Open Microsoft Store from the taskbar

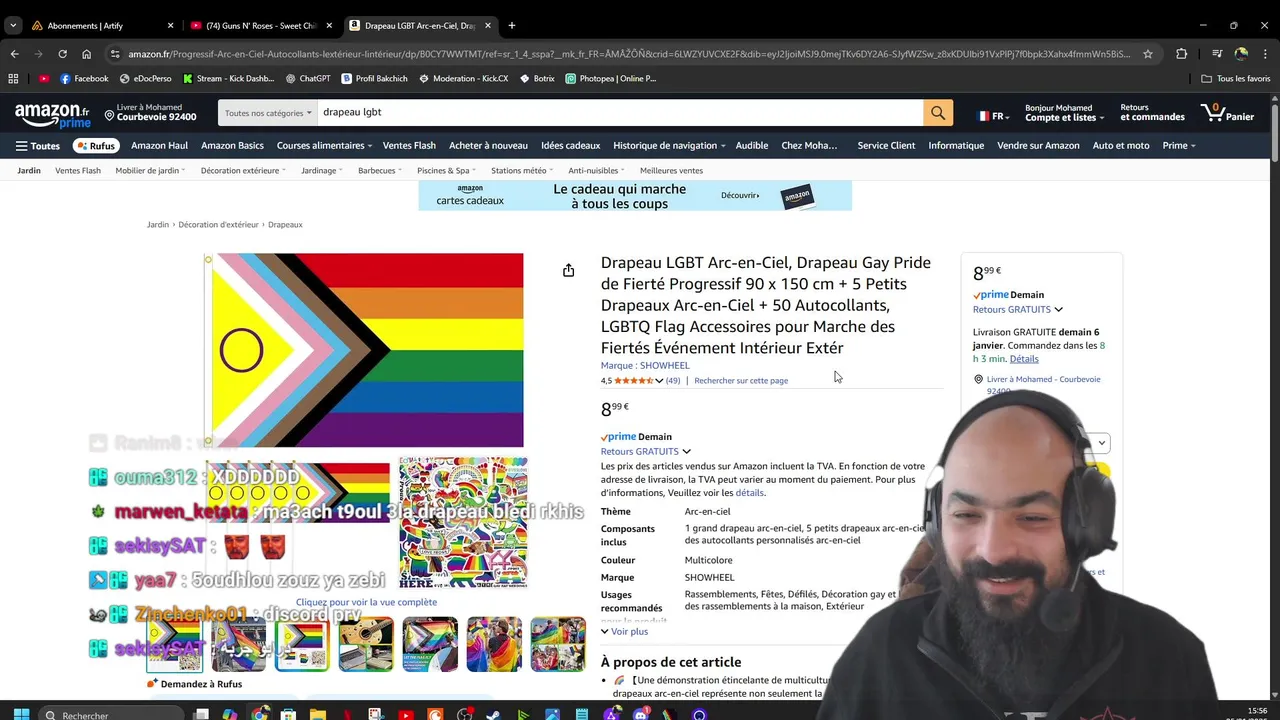point(288,714)
